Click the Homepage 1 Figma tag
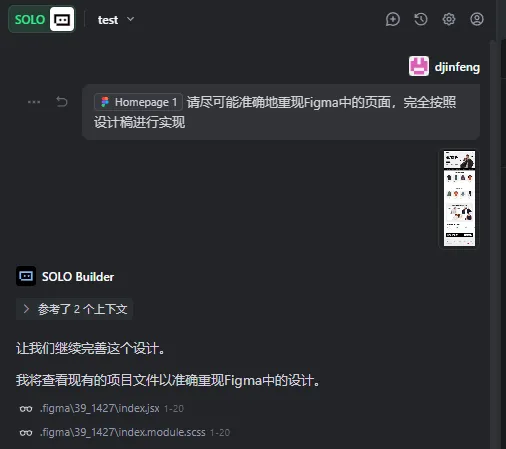Screen dimensions: 506x449 (x=138, y=102)
